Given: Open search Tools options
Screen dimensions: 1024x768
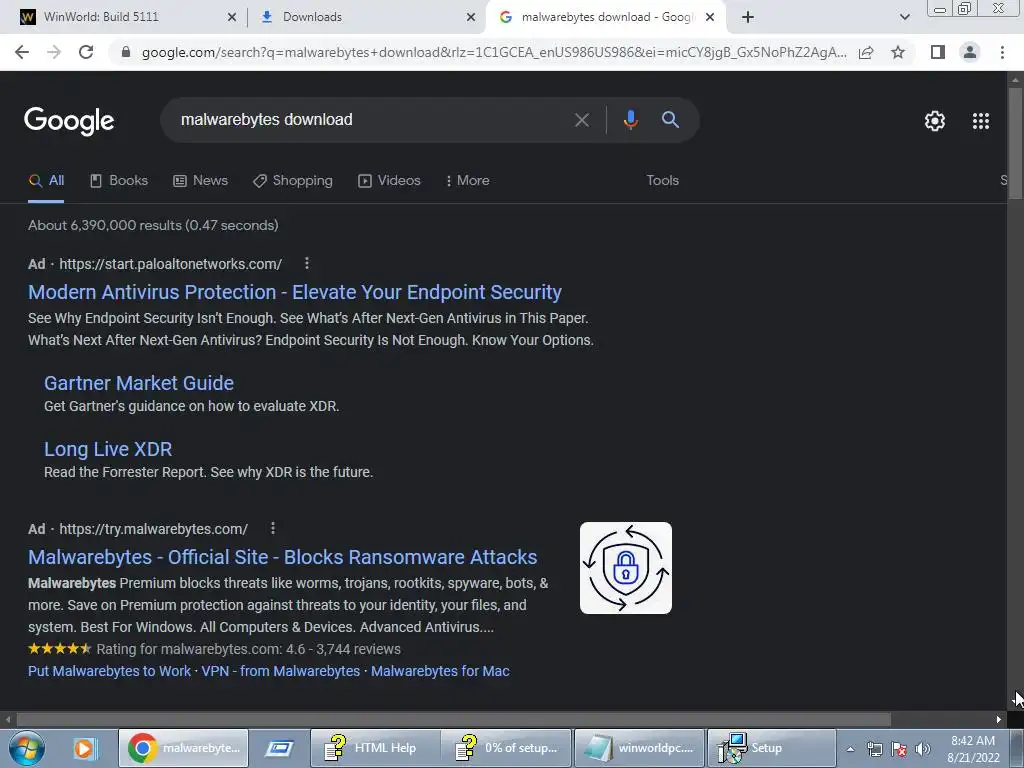Looking at the screenshot, I should [662, 181].
